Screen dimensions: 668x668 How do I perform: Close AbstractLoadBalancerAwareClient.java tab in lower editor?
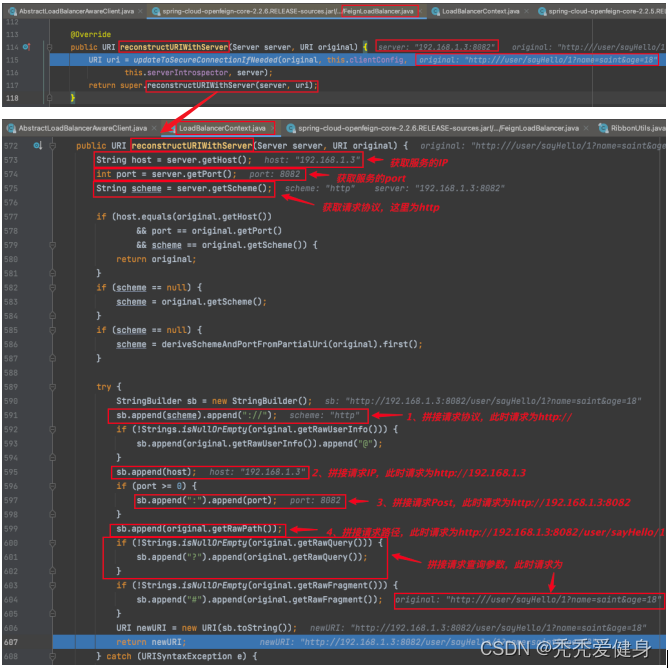[x=154, y=128]
